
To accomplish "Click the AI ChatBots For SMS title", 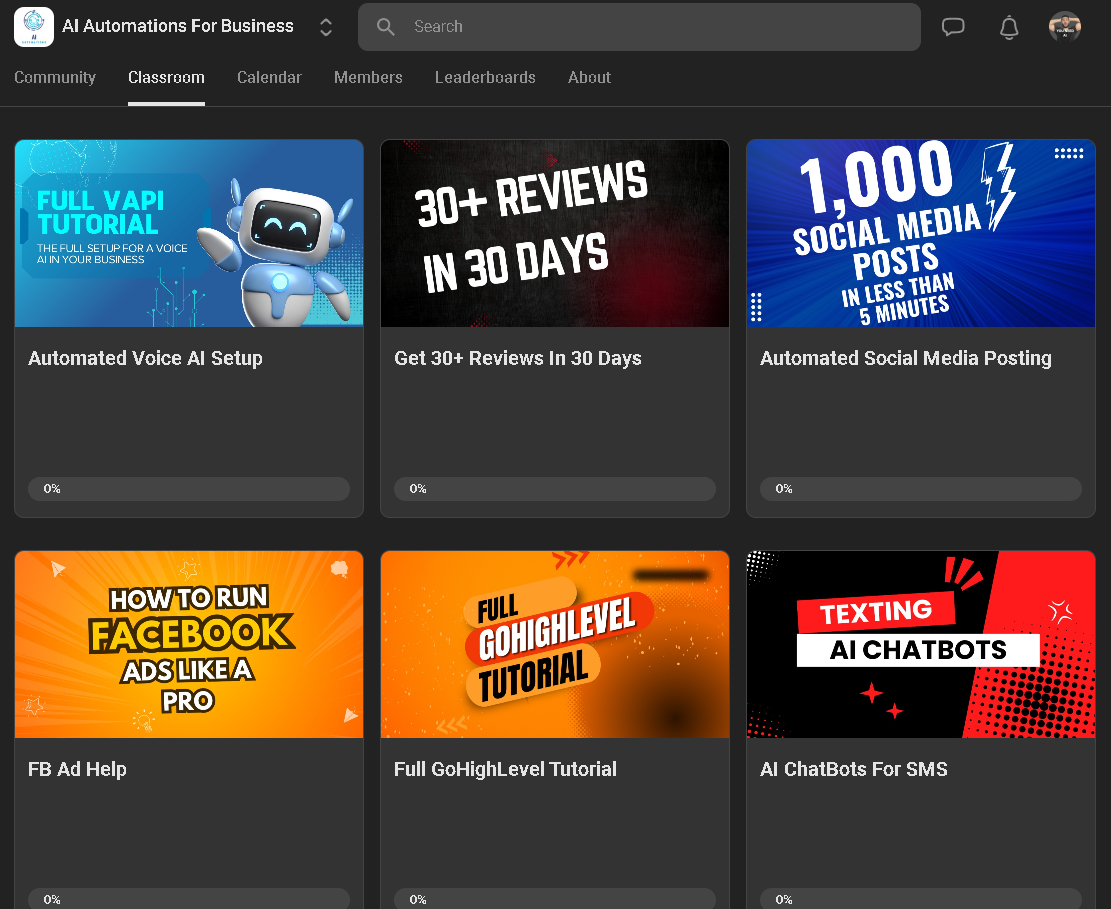I will [x=854, y=769].
